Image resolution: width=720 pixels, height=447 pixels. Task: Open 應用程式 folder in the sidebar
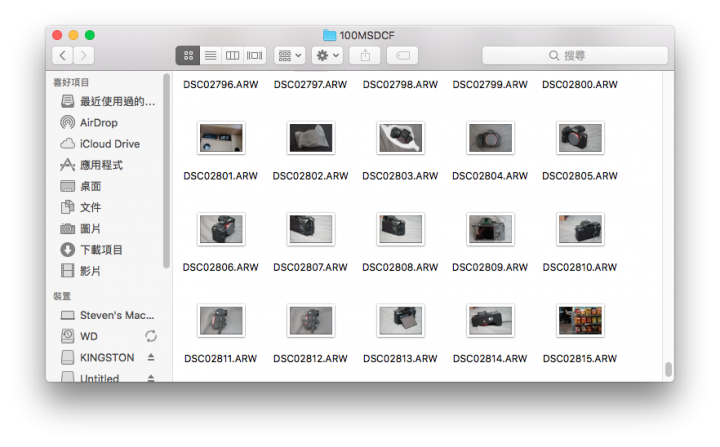[92, 165]
